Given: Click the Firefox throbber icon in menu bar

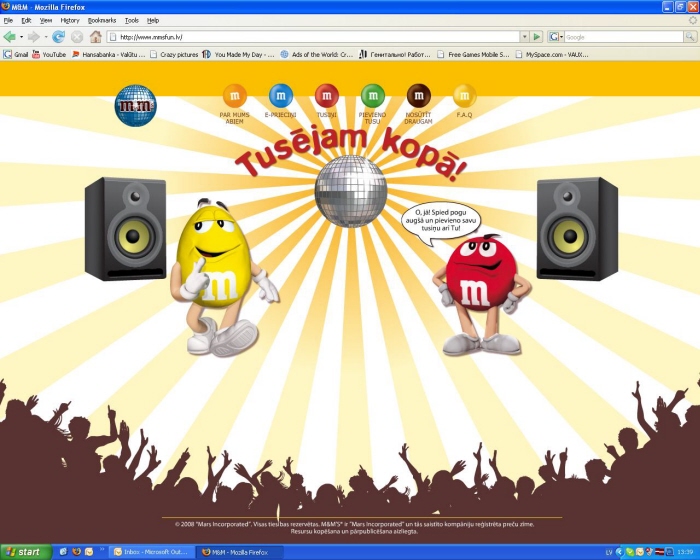Looking at the screenshot, I should tap(692, 20).
